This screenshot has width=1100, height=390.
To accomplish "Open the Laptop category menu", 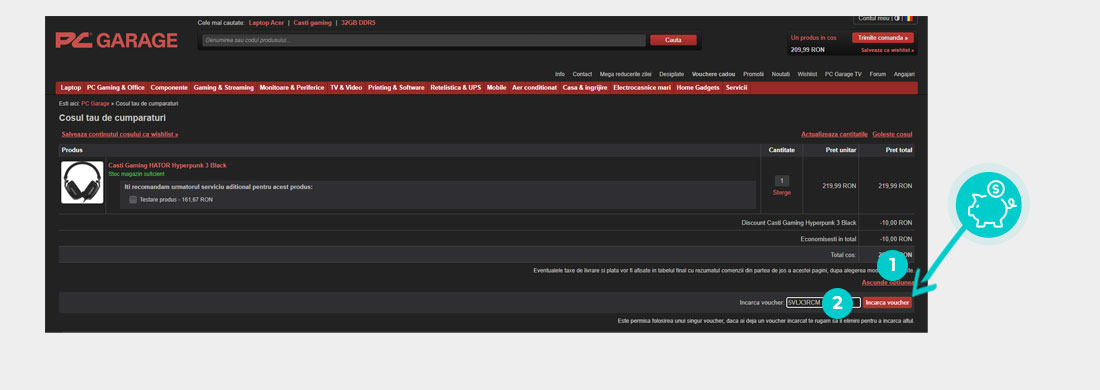I will click(71, 88).
